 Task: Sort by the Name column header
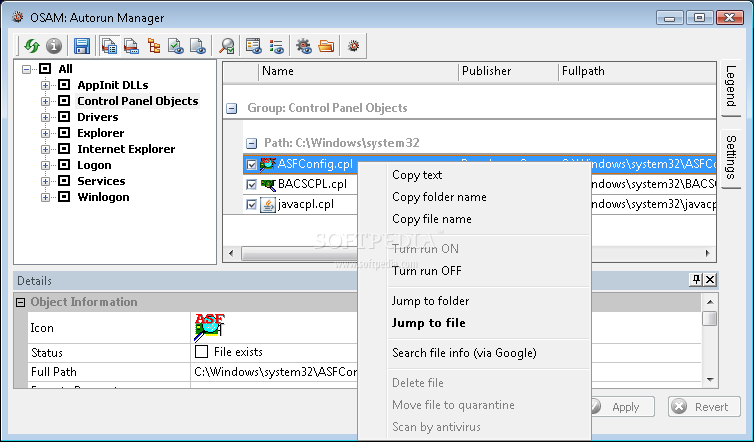tap(358, 71)
